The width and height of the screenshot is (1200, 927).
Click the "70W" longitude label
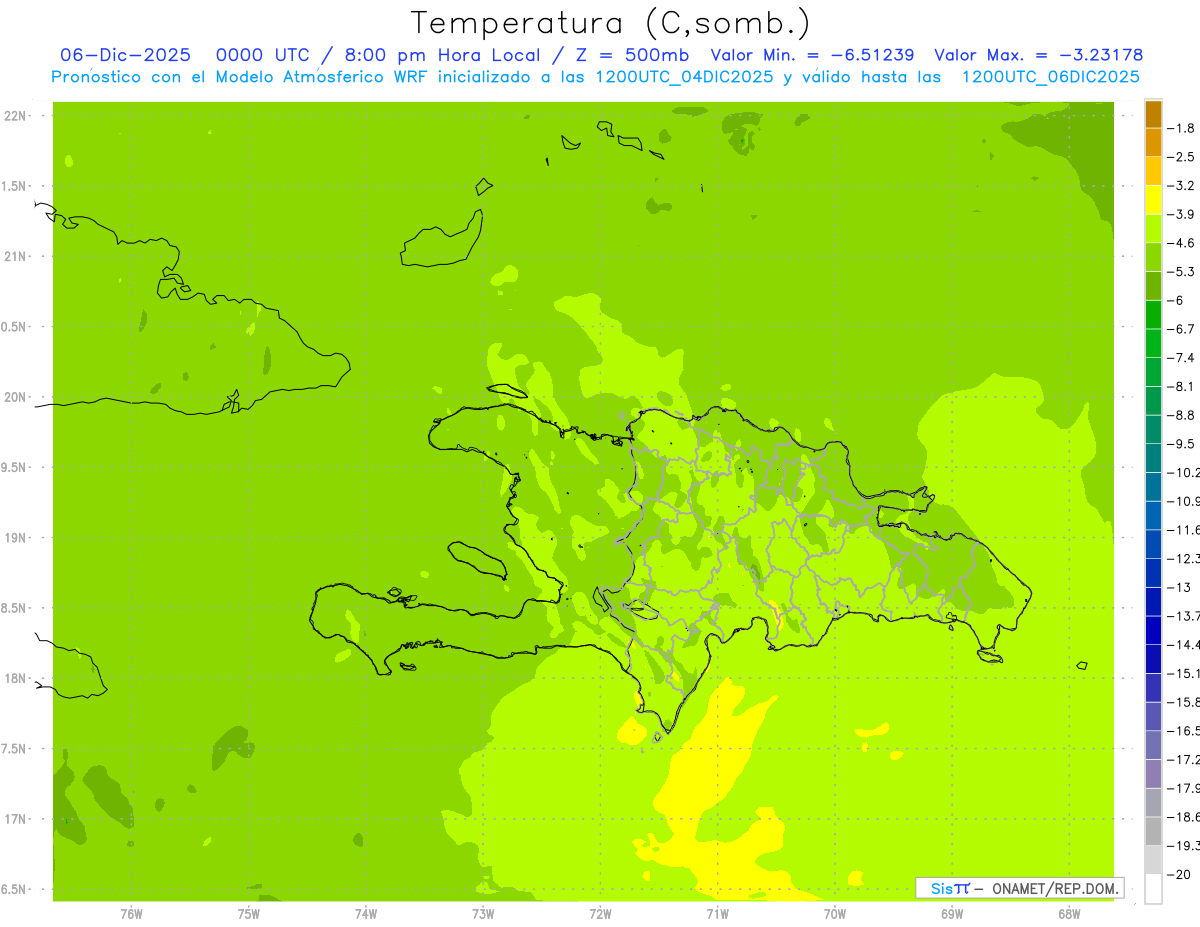[x=835, y=914]
